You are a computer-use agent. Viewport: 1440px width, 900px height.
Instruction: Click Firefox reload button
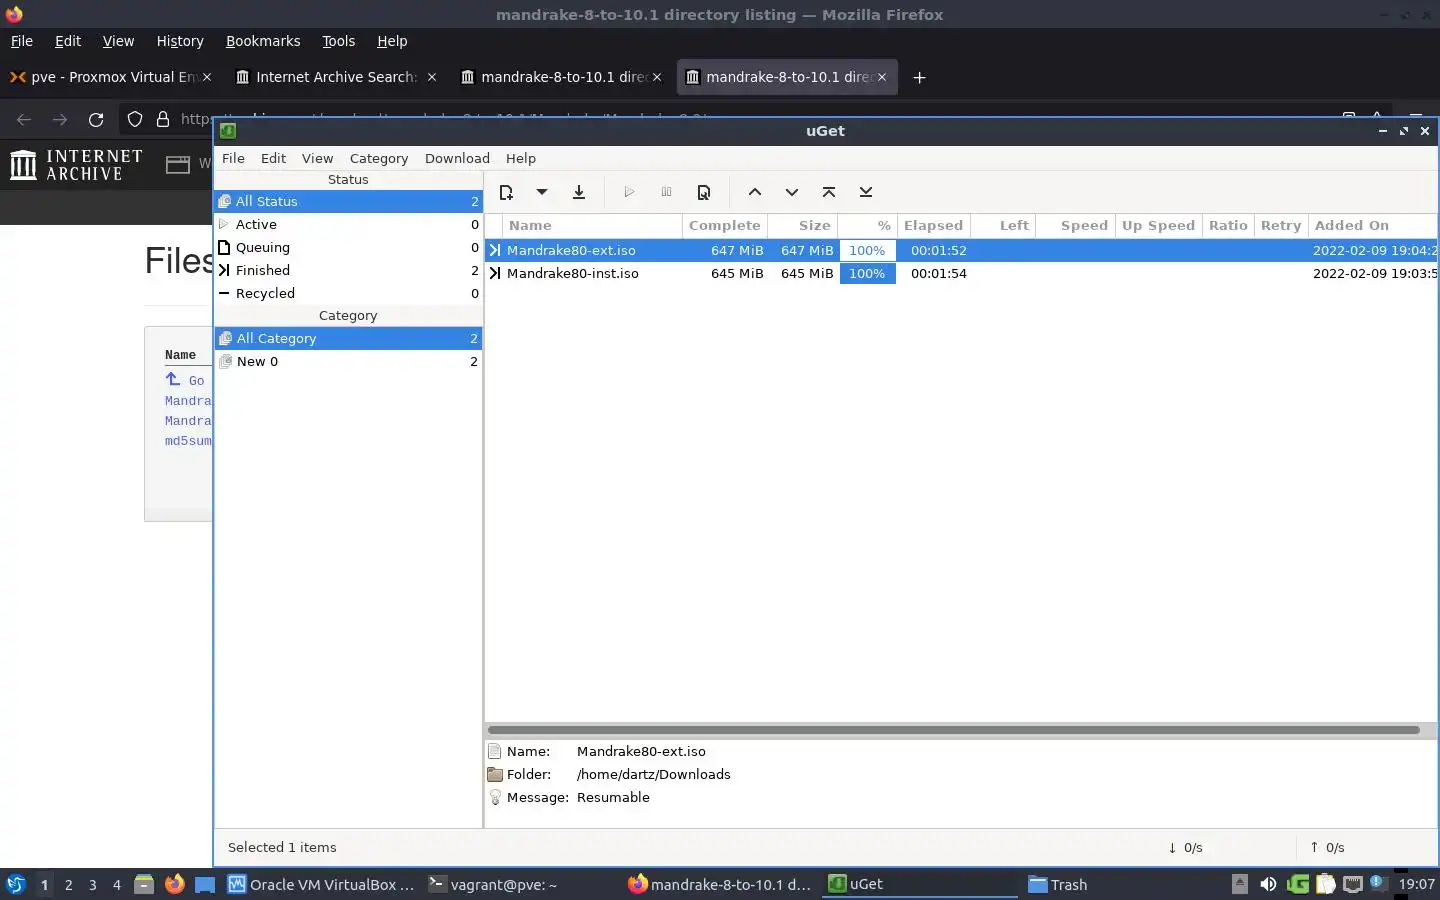tap(96, 119)
